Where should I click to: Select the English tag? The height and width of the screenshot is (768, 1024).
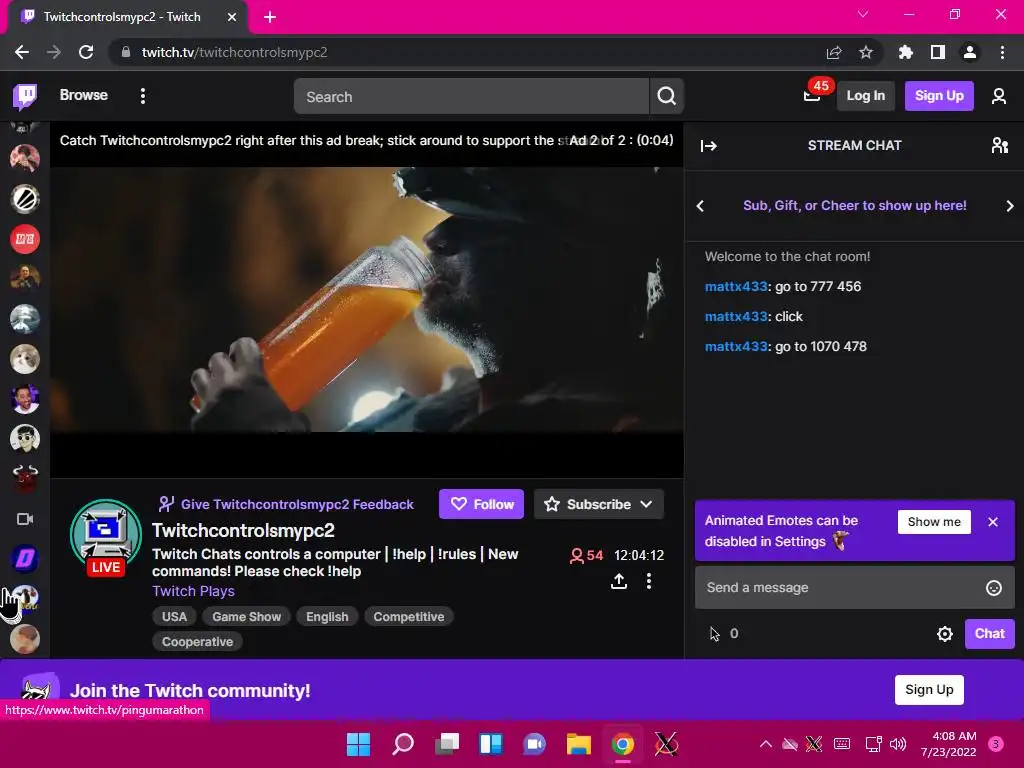pos(327,616)
